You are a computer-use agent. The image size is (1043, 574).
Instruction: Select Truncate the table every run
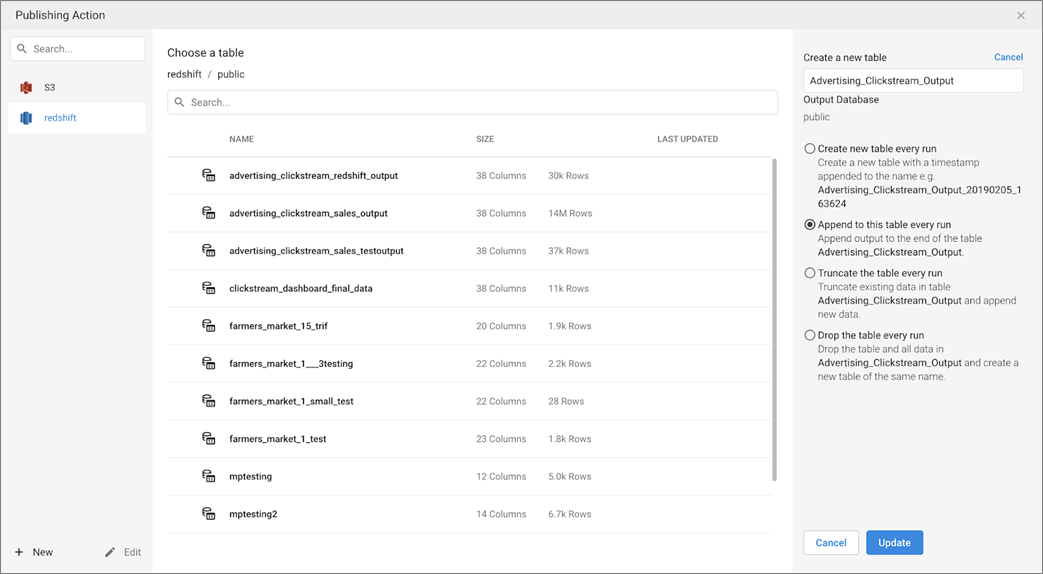click(810, 273)
